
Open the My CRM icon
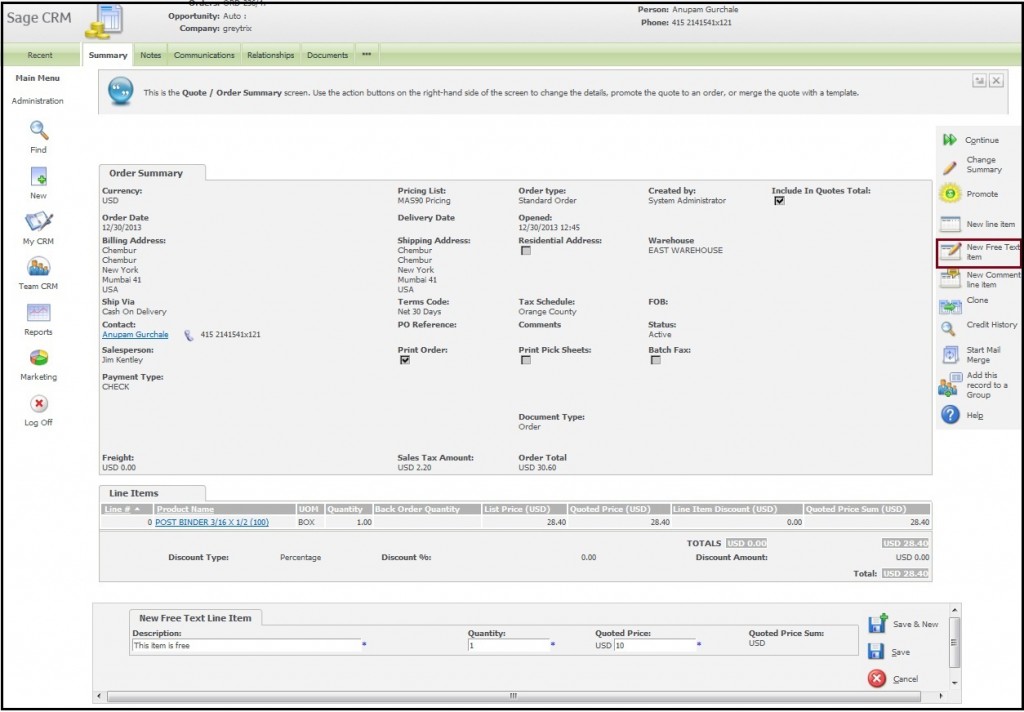coord(39,221)
